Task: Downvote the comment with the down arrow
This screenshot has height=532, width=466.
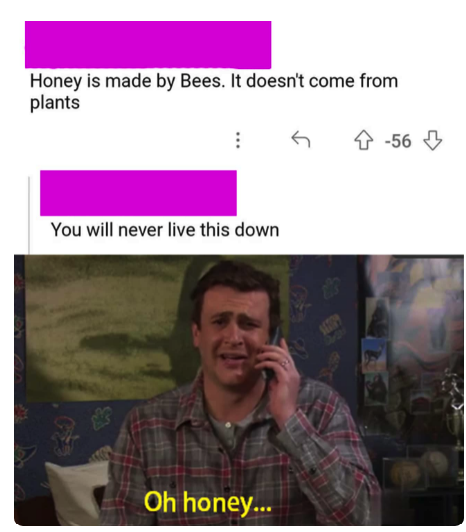Action: 432,140
